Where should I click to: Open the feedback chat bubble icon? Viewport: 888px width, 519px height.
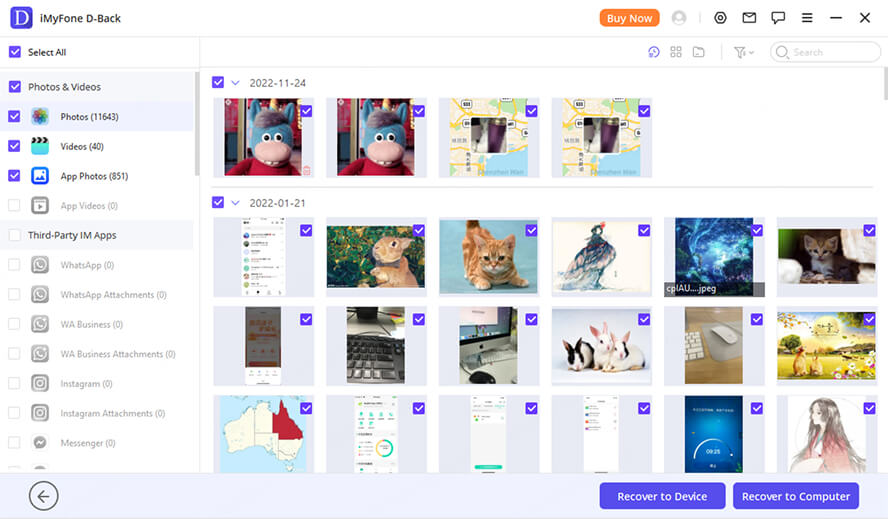(778, 18)
